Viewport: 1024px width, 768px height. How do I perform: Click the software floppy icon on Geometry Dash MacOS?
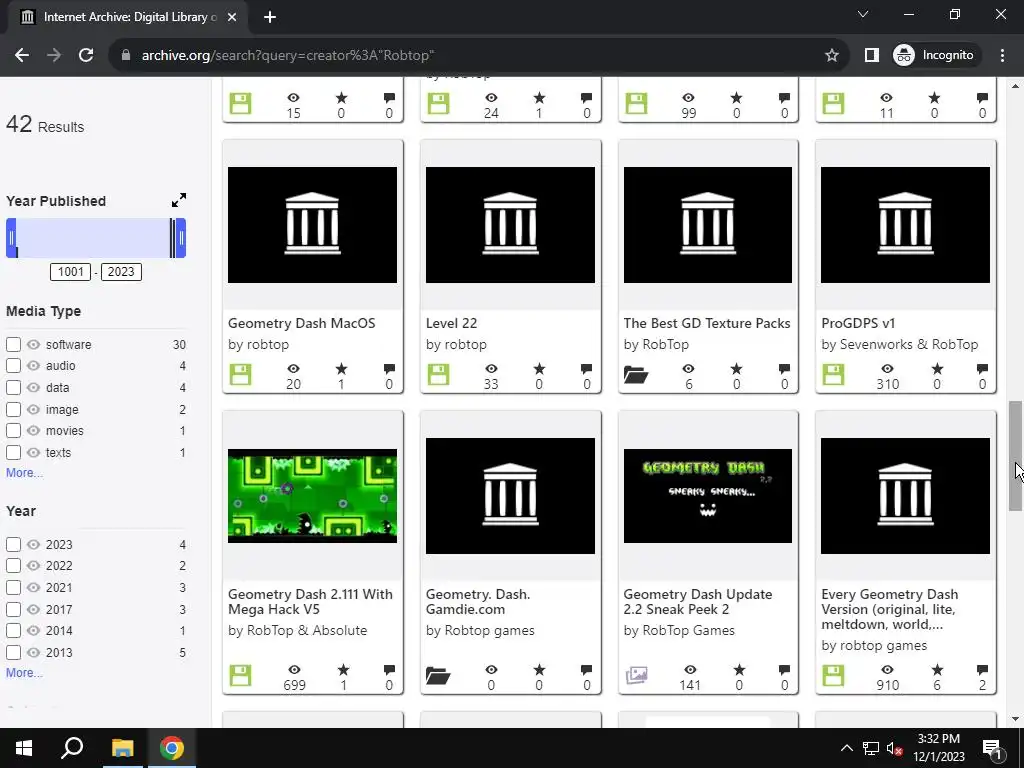(x=240, y=374)
